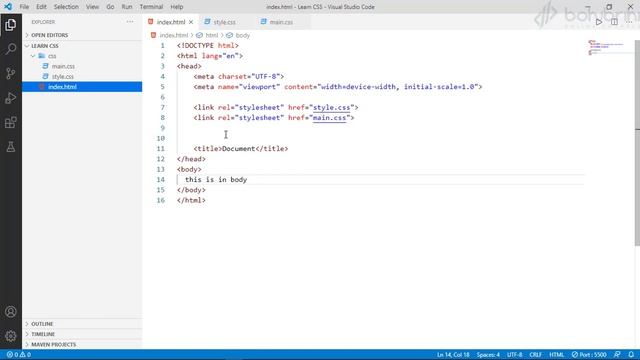Click the minimap code preview
This screenshot has height=360, width=640.
point(606,47)
